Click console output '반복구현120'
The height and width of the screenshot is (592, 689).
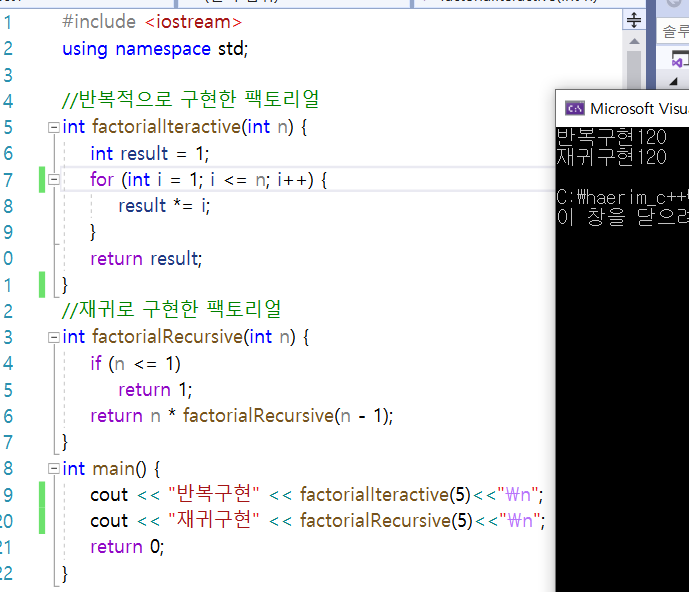coord(612,137)
